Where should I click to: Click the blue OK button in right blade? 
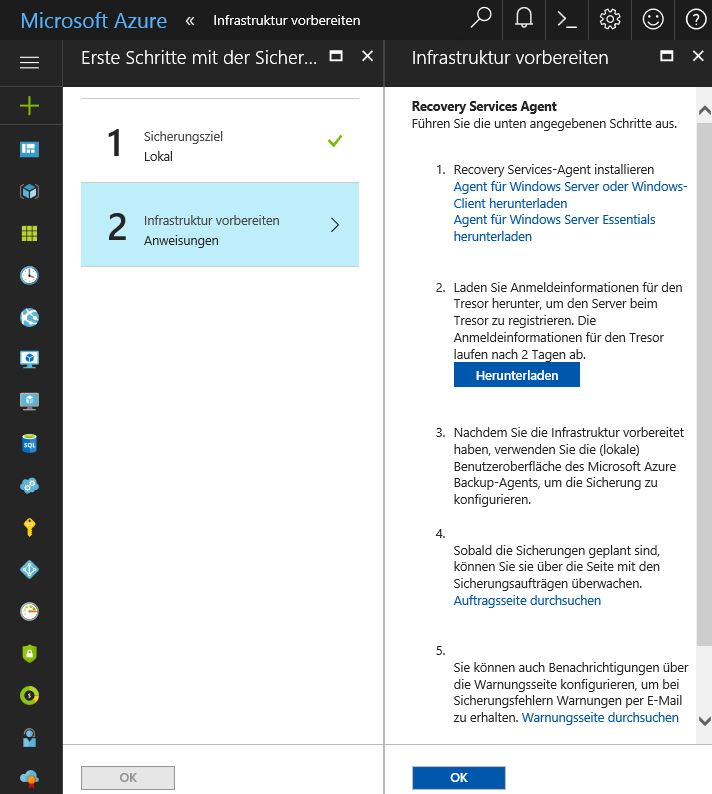pos(459,778)
